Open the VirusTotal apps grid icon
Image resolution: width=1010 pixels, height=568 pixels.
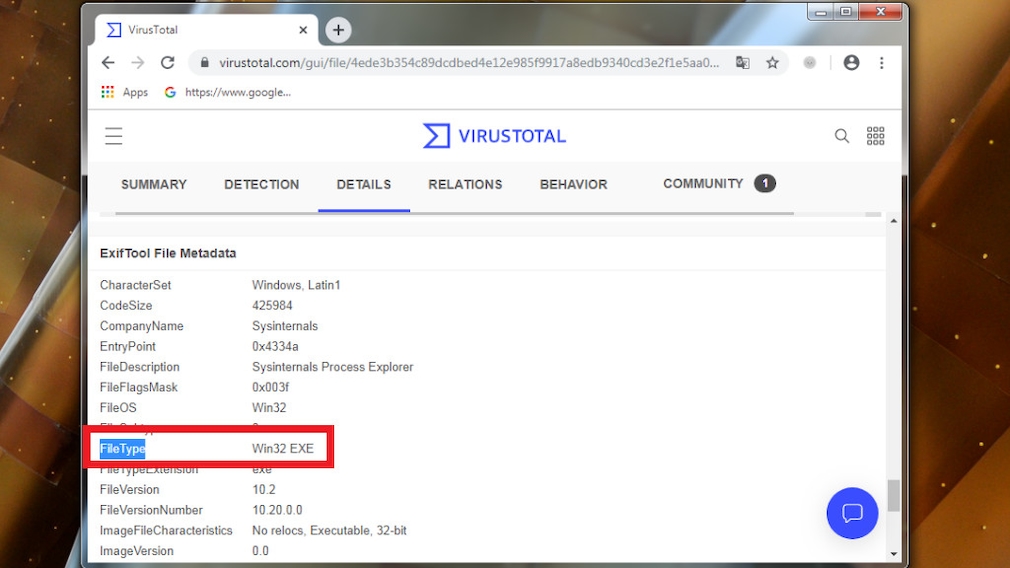[x=876, y=136]
